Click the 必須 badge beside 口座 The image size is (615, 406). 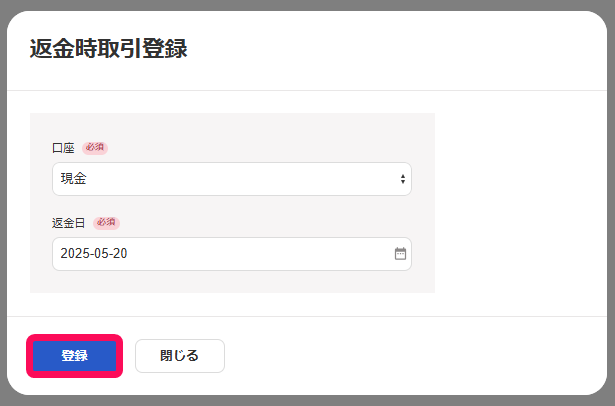click(95, 148)
